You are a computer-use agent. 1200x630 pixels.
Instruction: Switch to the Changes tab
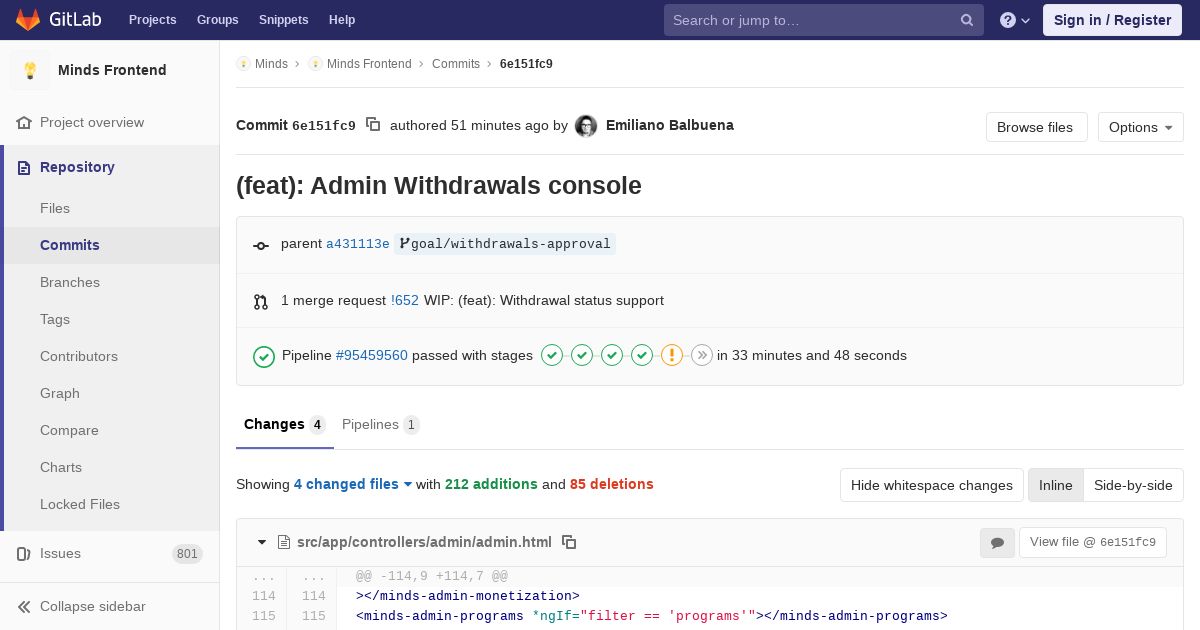coord(284,425)
